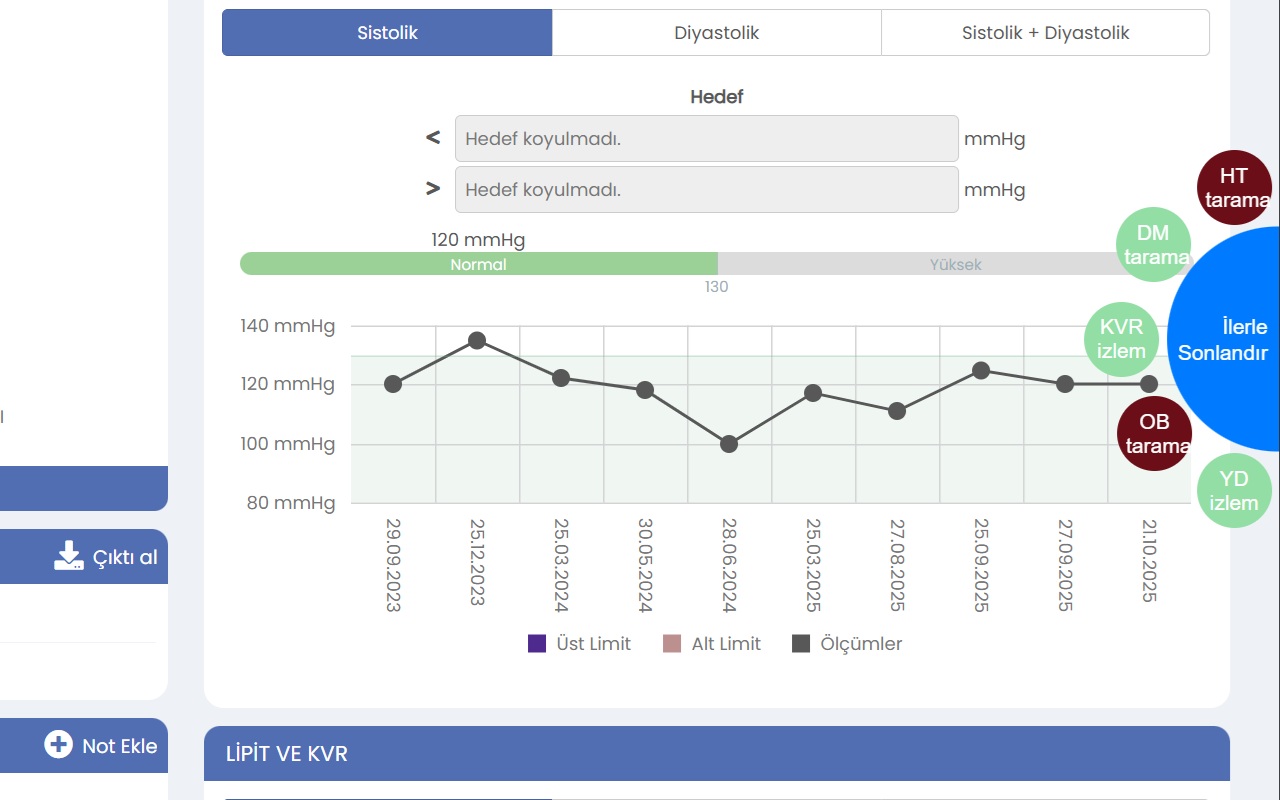Select the KVR izlem bubble
The image size is (1280, 800).
tap(1121, 339)
